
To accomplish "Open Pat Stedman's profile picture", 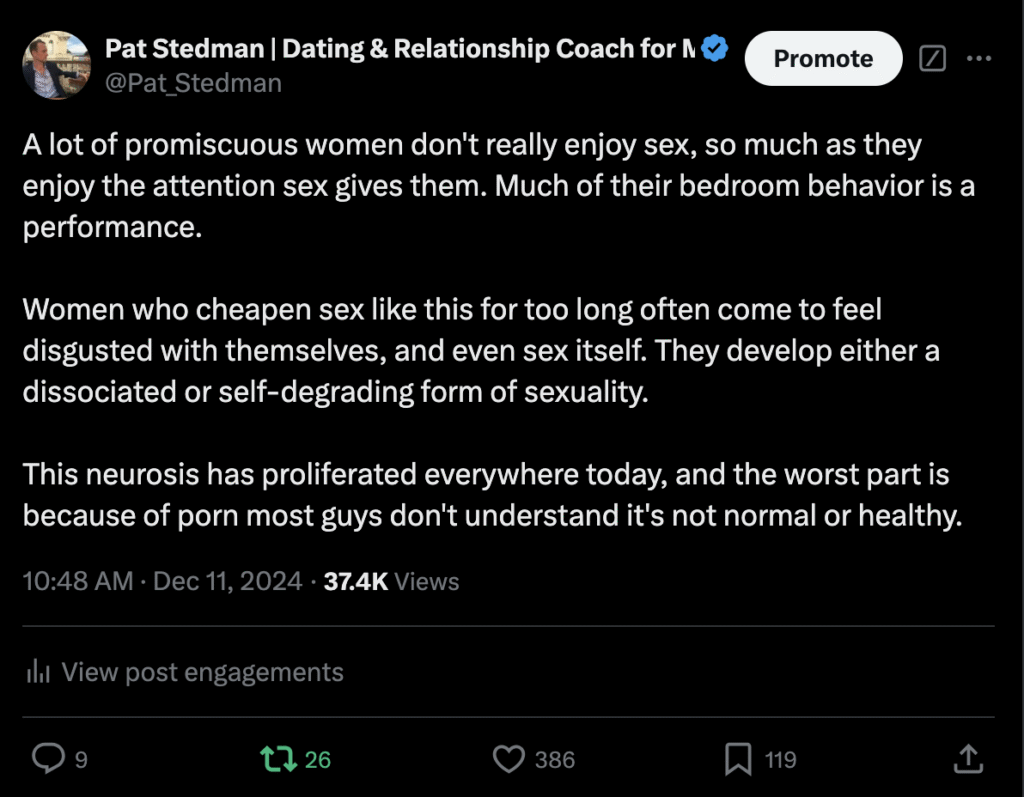I will 56,65.
